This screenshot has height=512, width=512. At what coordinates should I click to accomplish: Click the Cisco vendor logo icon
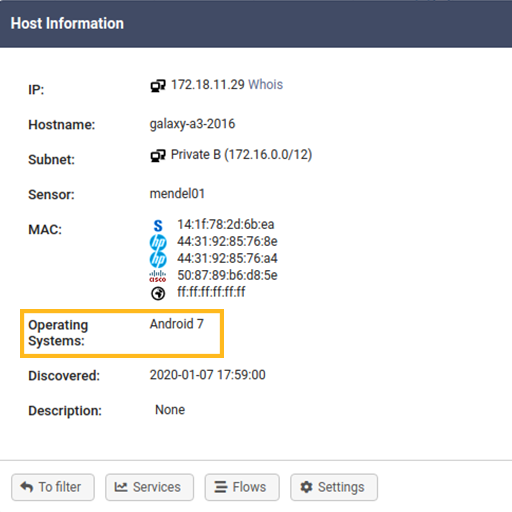[x=158, y=276]
